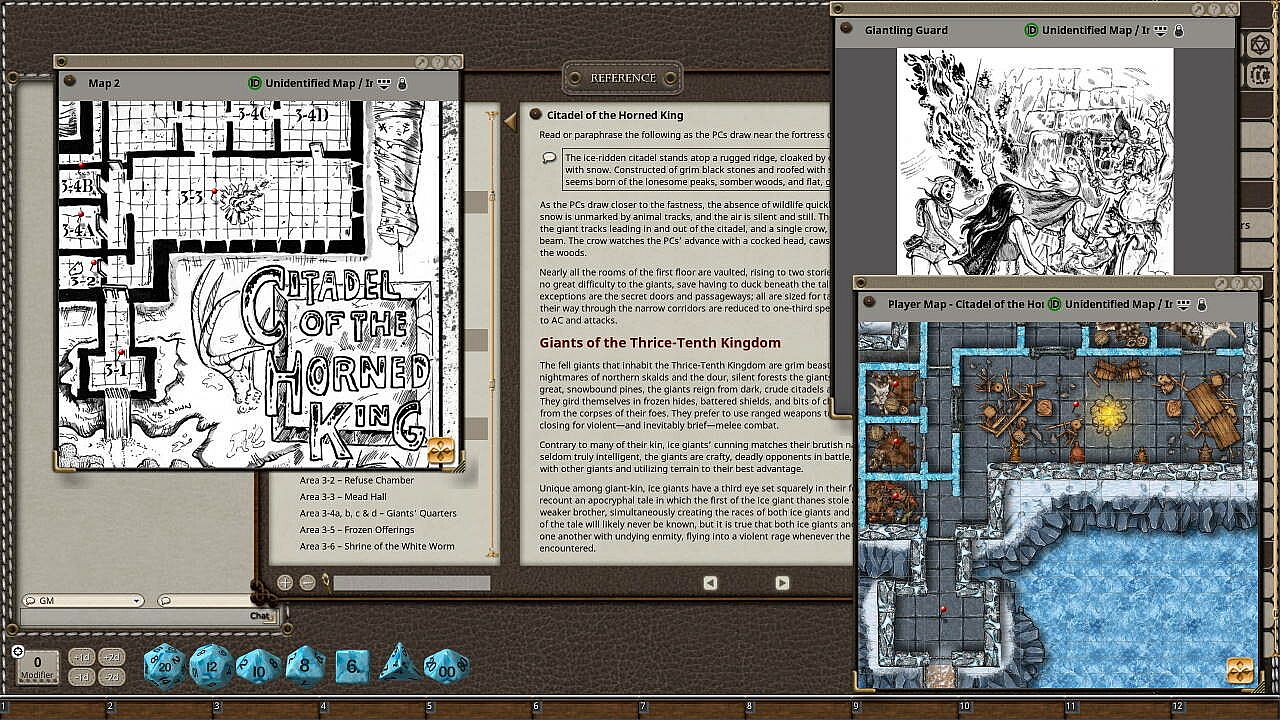
Task: Click hotkey bar slot 7
Action: pyautogui.click(x=694, y=708)
